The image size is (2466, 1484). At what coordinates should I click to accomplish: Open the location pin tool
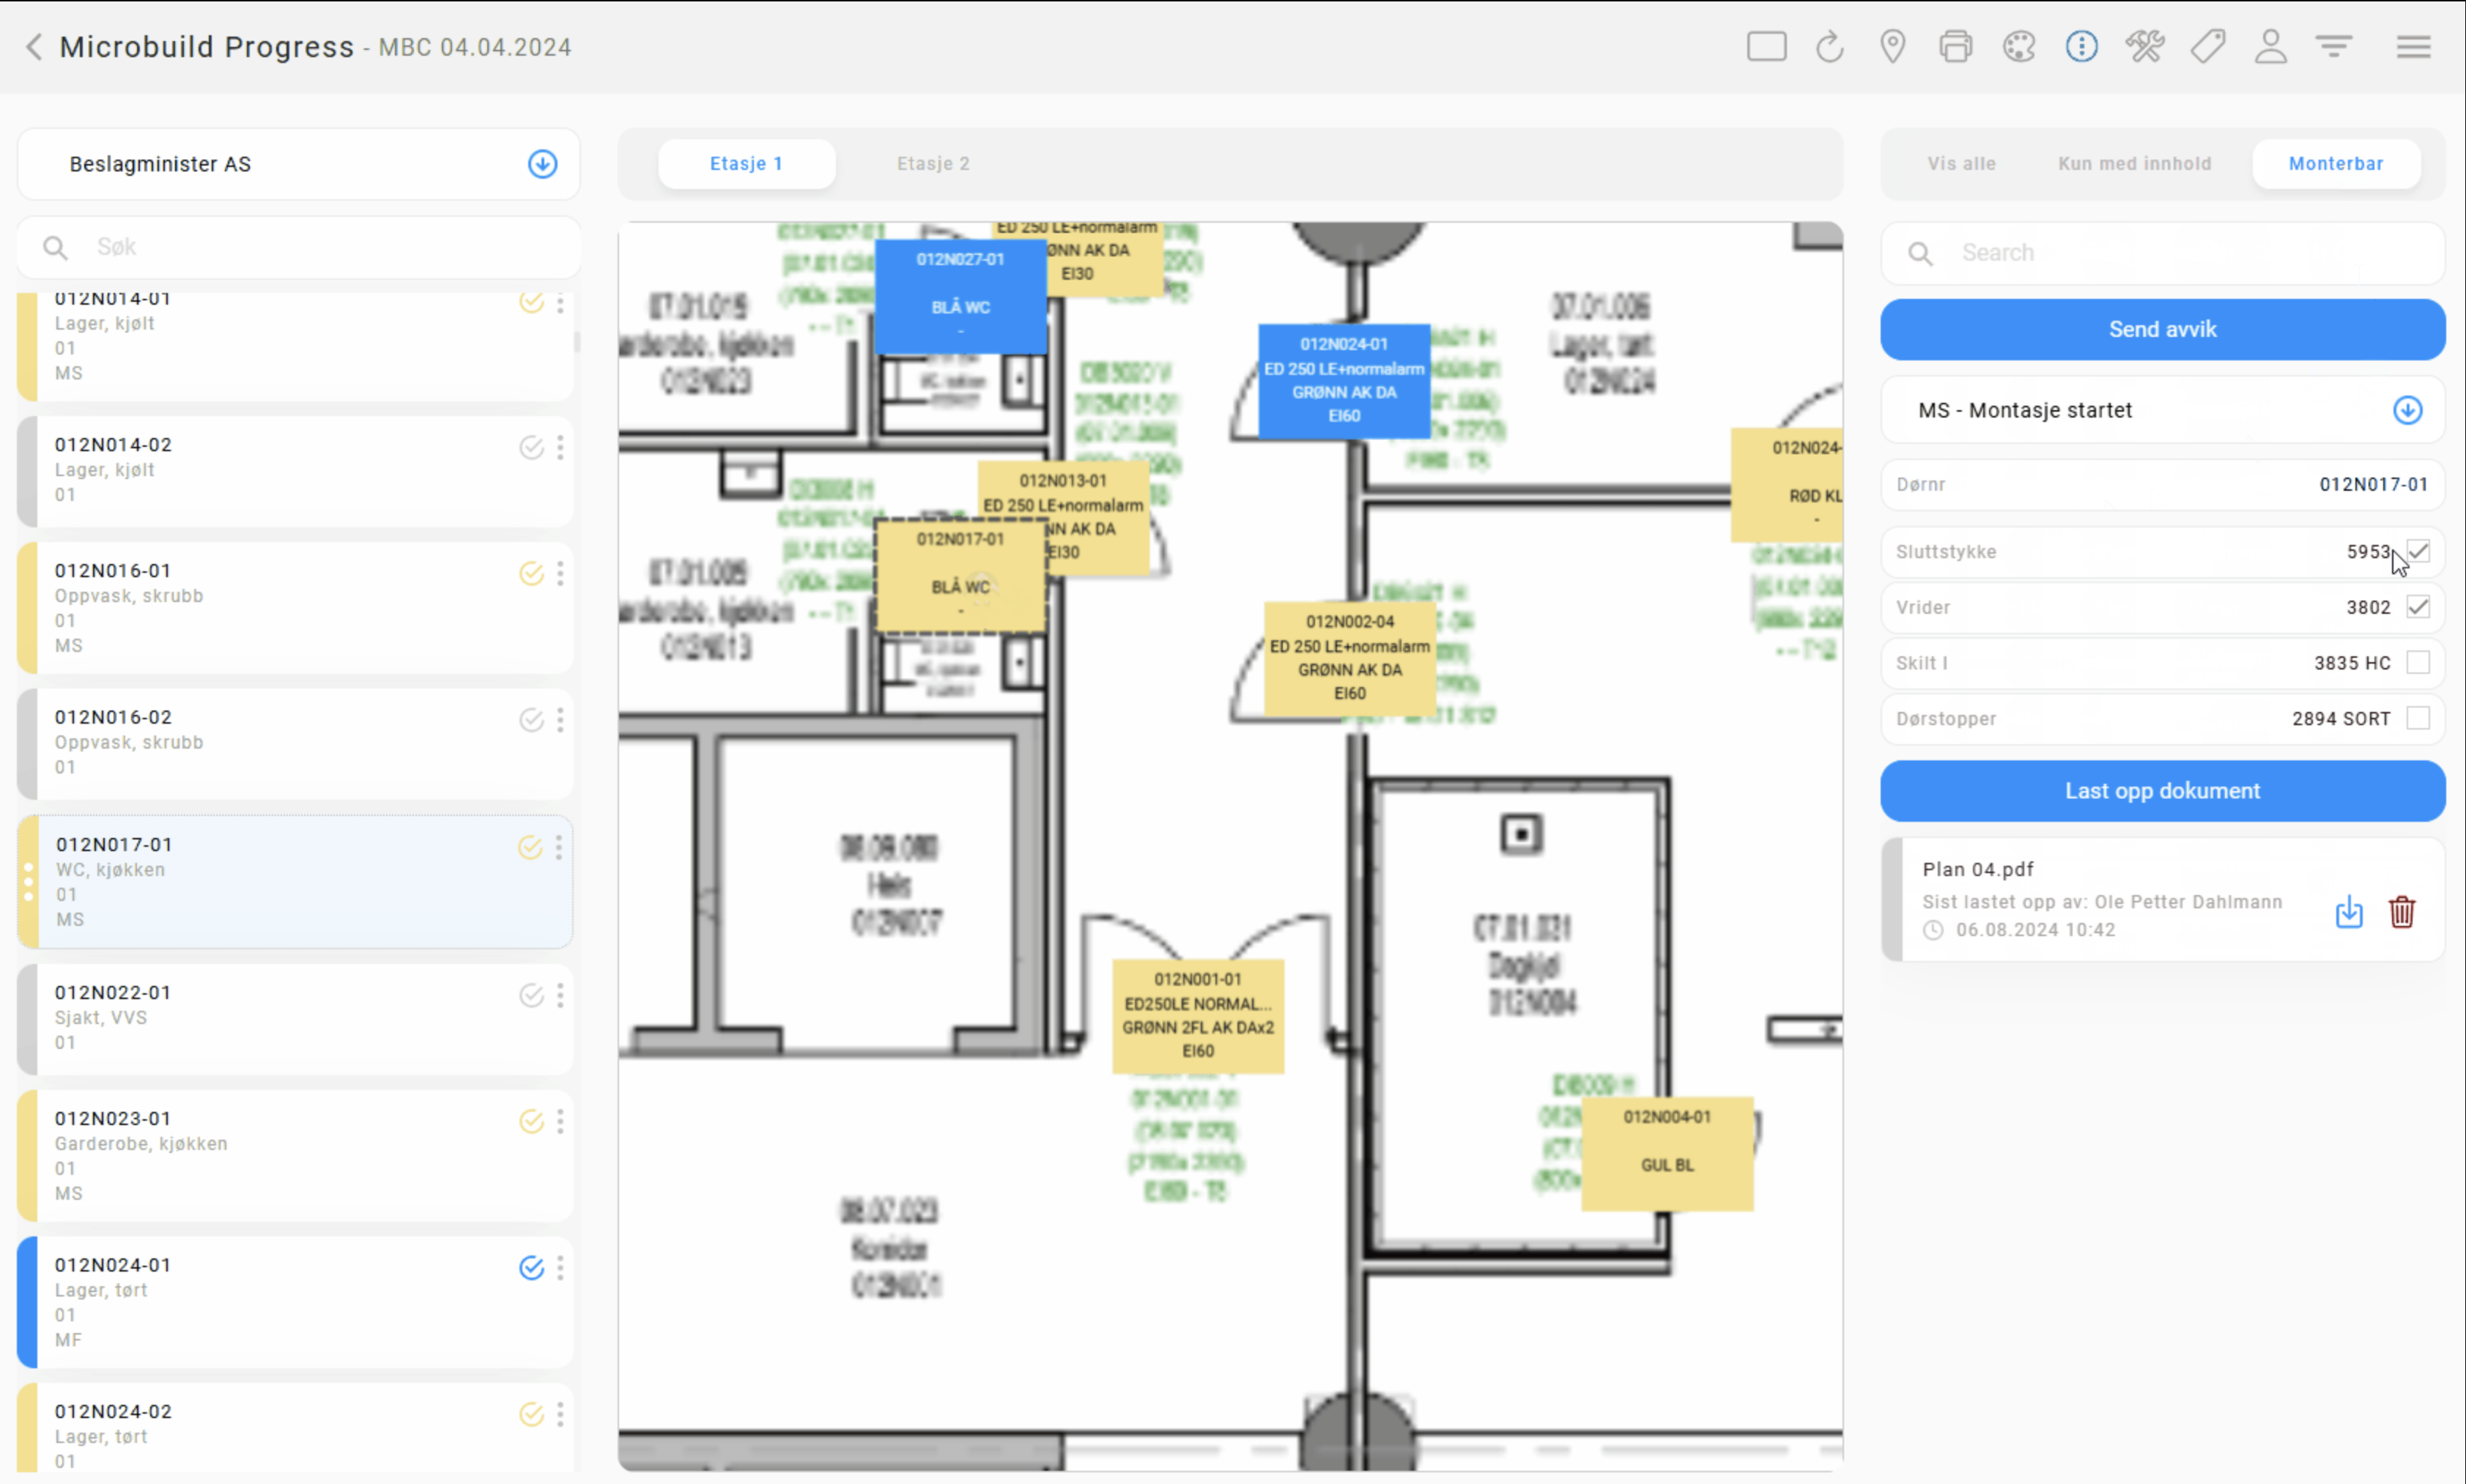(x=1892, y=47)
